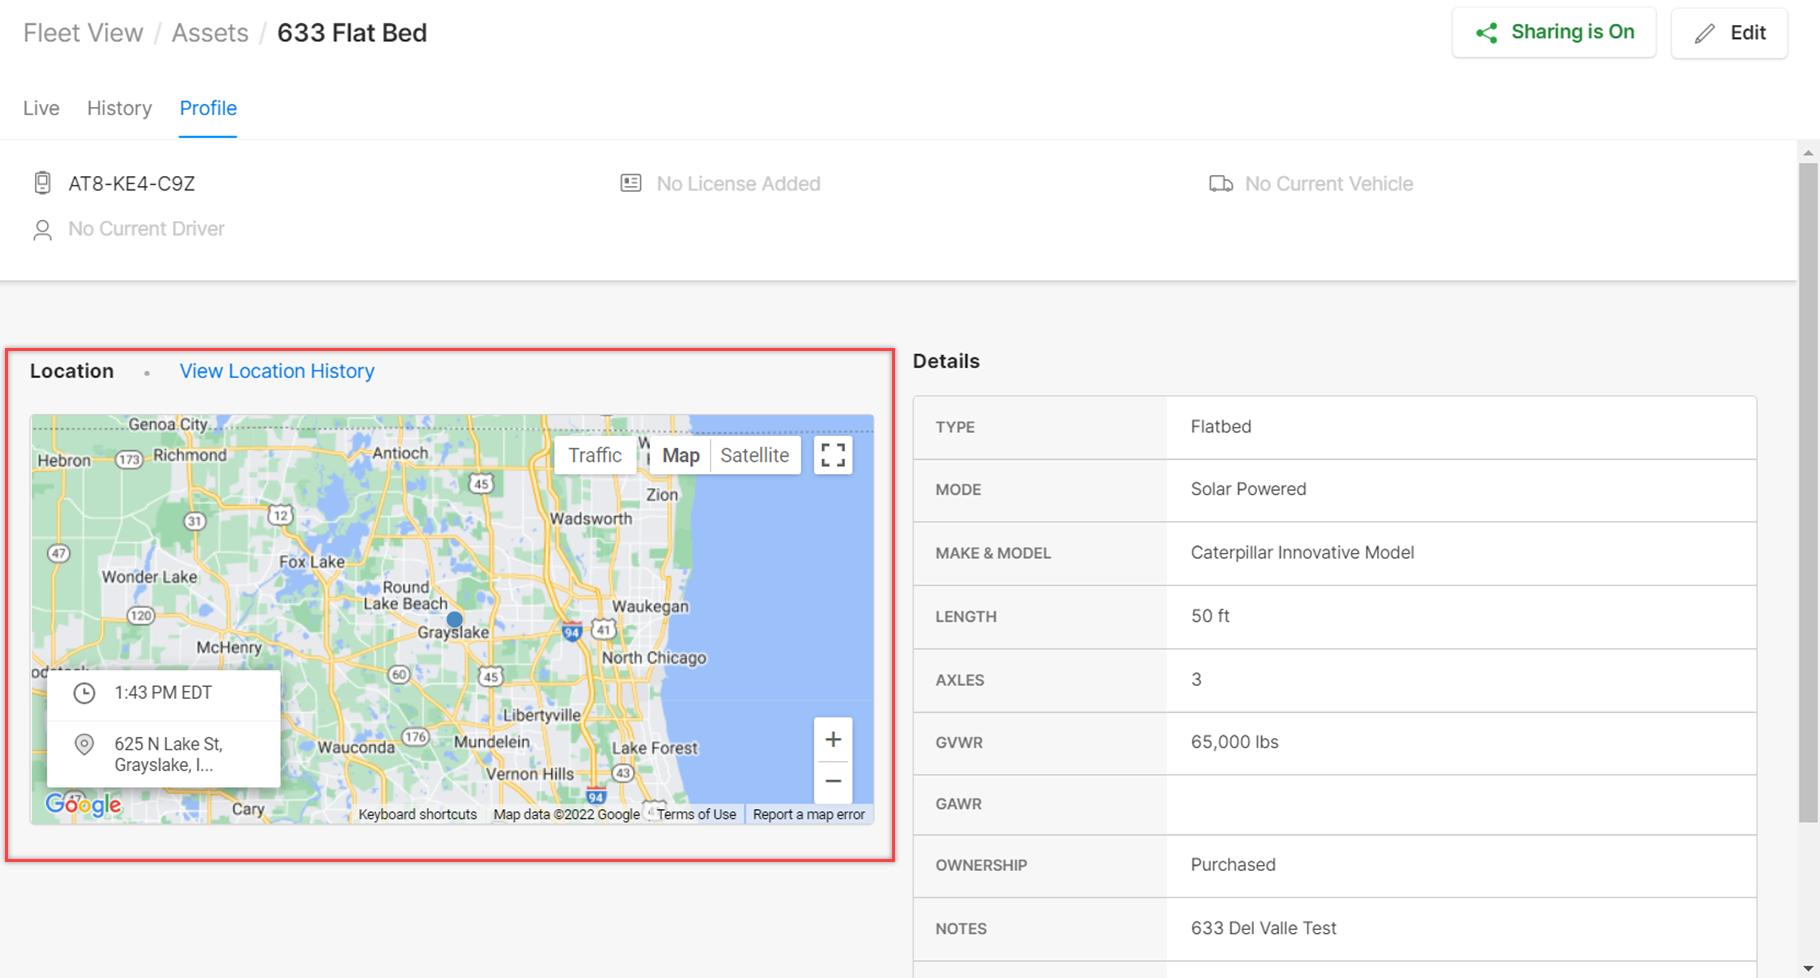Screen dimensions: 1820x978
Task: Toggle the Traffic map layer
Action: (x=595, y=455)
